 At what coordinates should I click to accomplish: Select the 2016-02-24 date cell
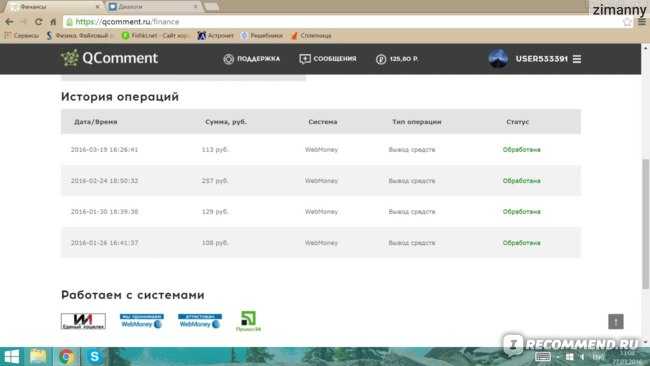(x=104, y=181)
